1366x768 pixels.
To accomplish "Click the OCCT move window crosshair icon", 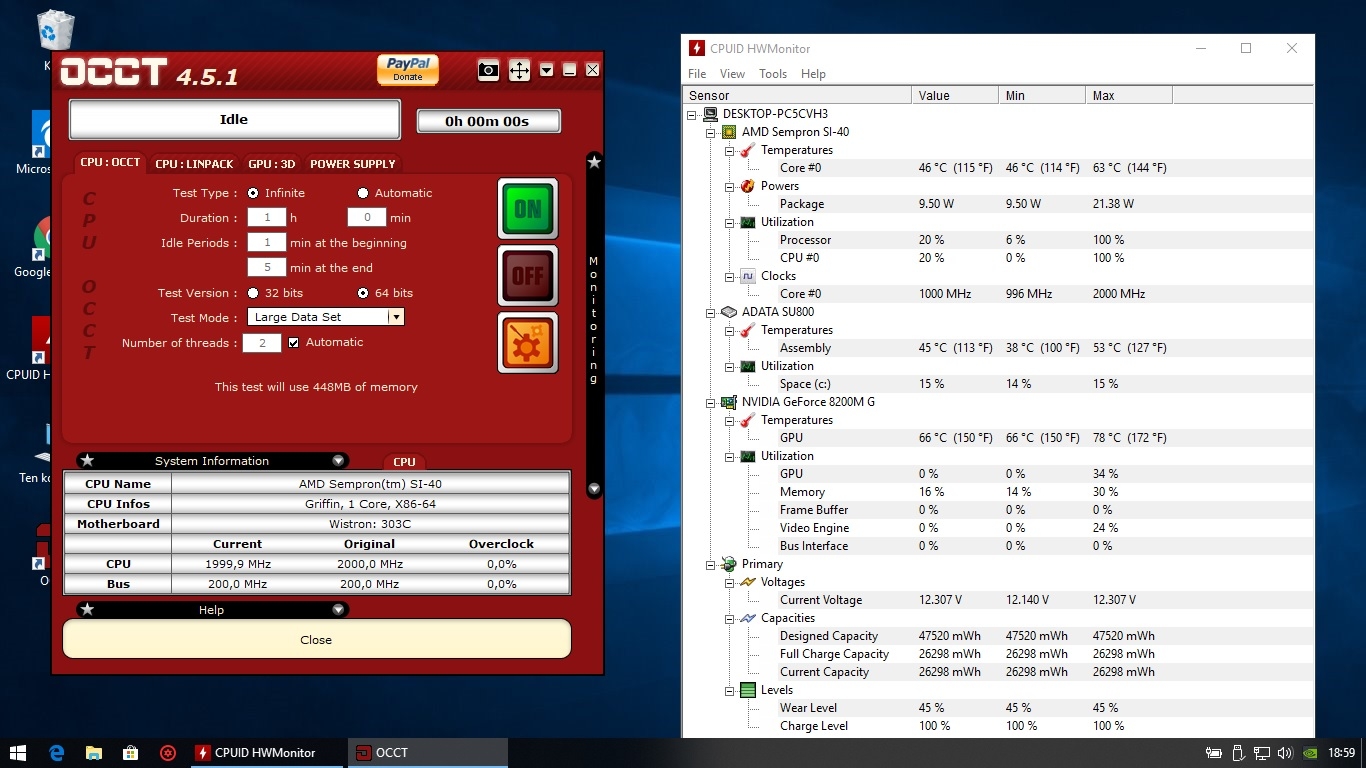I will pyautogui.click(x=519, y=70).
